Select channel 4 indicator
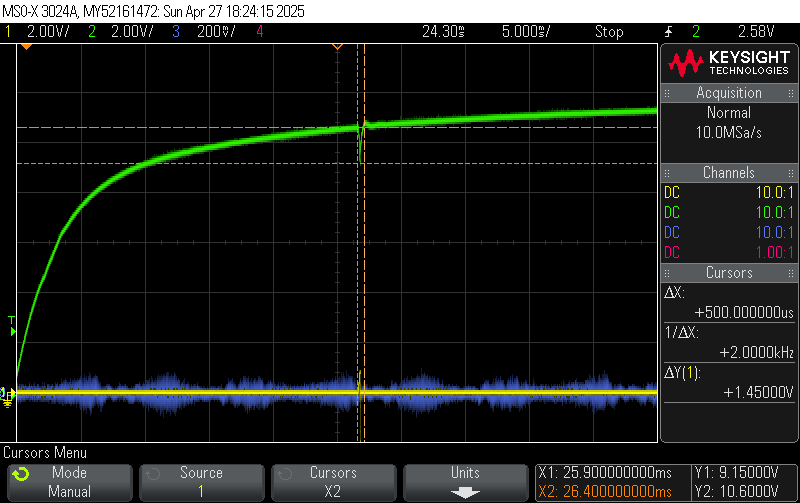The height and width of the screenshot is (503, 800). (260, 32)
